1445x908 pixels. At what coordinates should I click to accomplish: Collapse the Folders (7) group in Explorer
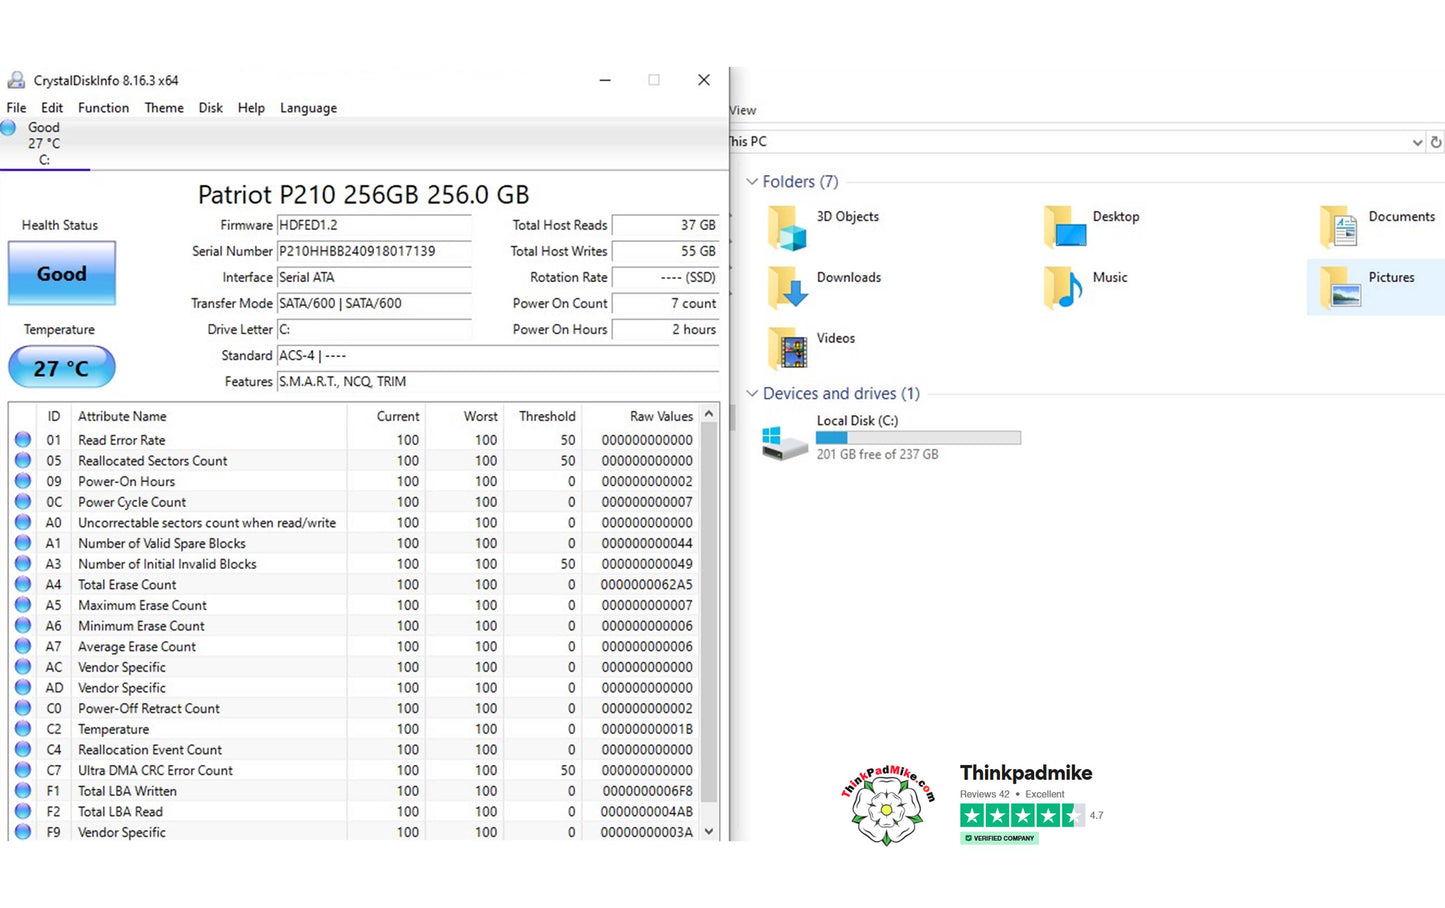(752, 182)
